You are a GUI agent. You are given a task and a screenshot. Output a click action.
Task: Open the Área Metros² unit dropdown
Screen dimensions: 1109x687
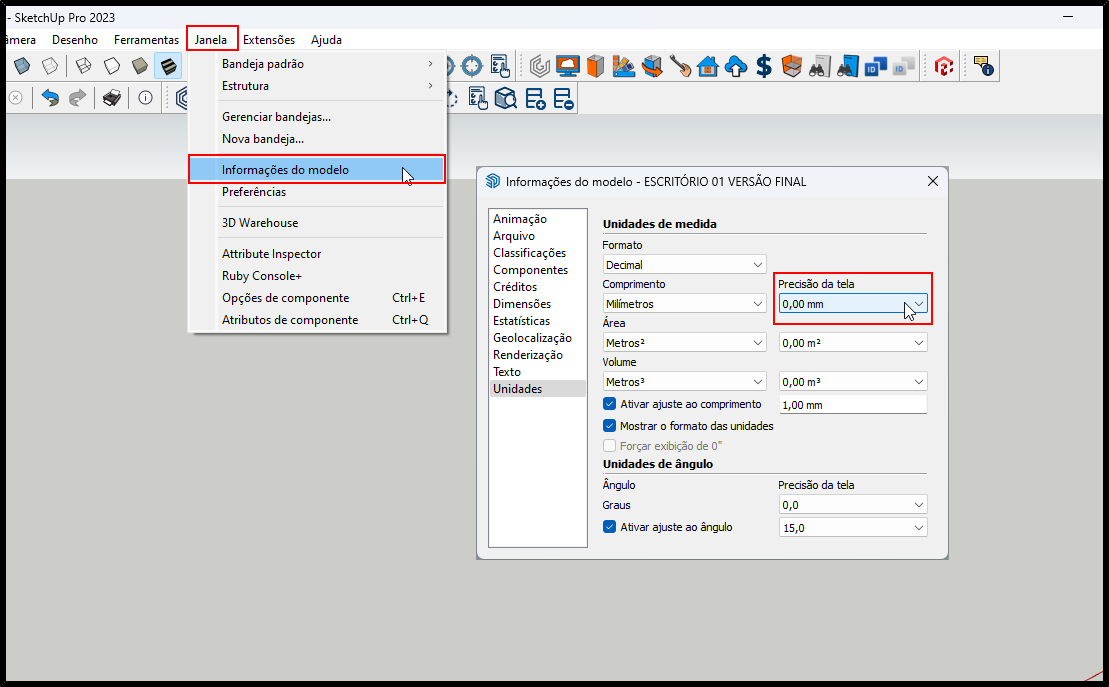coord(684,342)
